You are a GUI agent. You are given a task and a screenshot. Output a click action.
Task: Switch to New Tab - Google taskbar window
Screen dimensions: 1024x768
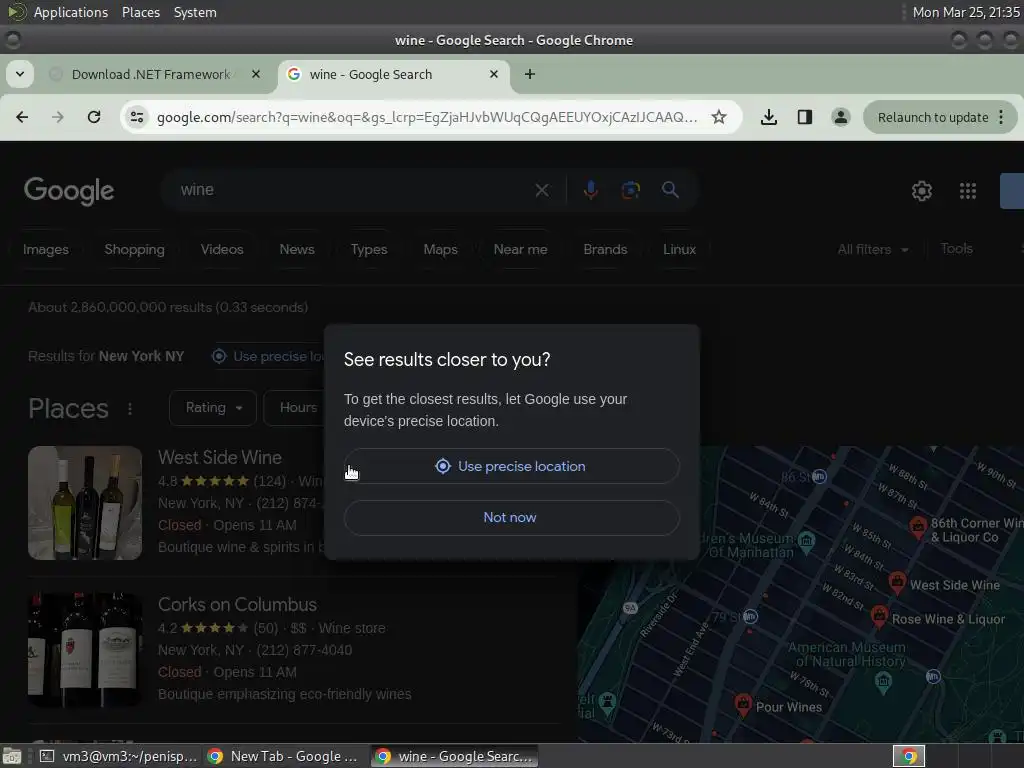283,756
